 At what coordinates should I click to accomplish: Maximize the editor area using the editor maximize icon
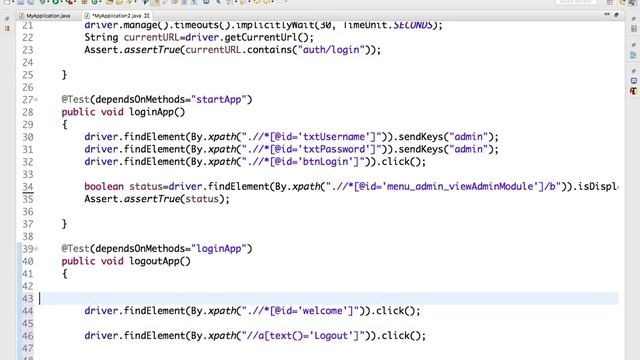coord(616,15)
